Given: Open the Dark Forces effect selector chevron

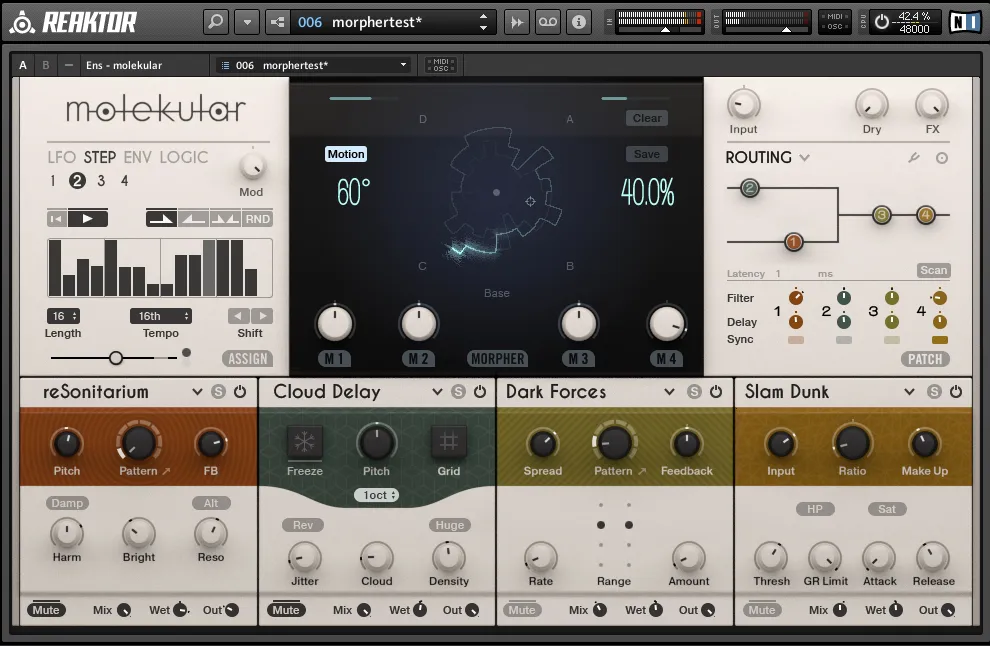Looking at the screenshot, I should tap(669, 392).
